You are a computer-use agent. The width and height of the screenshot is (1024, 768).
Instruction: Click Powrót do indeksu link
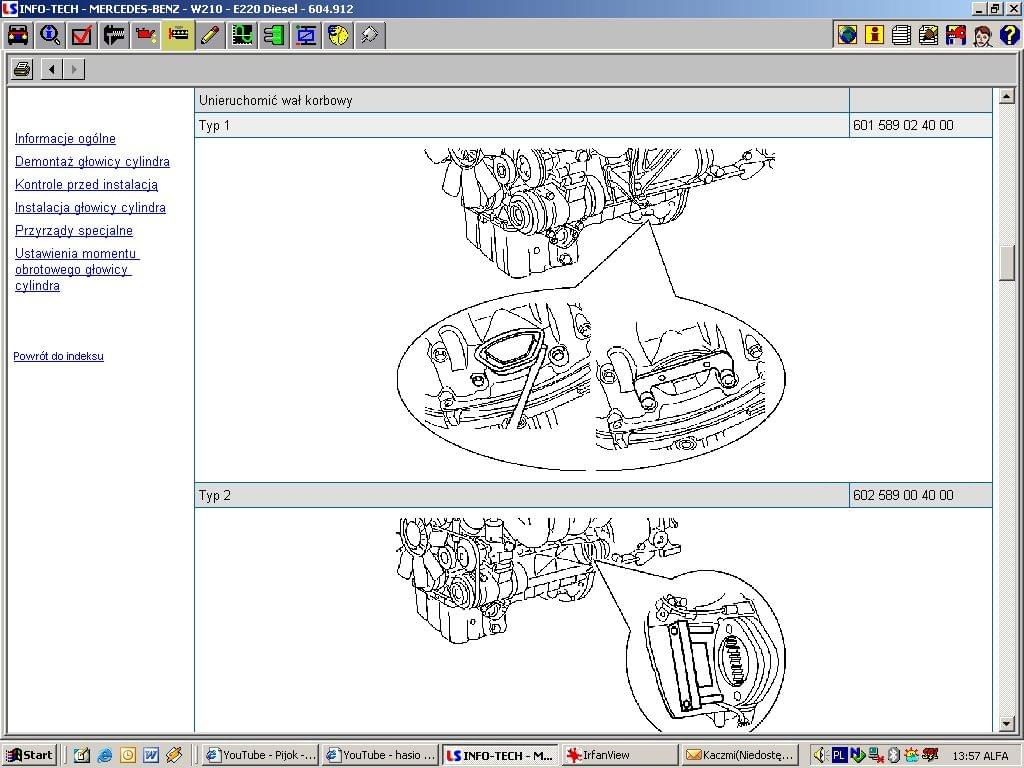pos(58,356)
